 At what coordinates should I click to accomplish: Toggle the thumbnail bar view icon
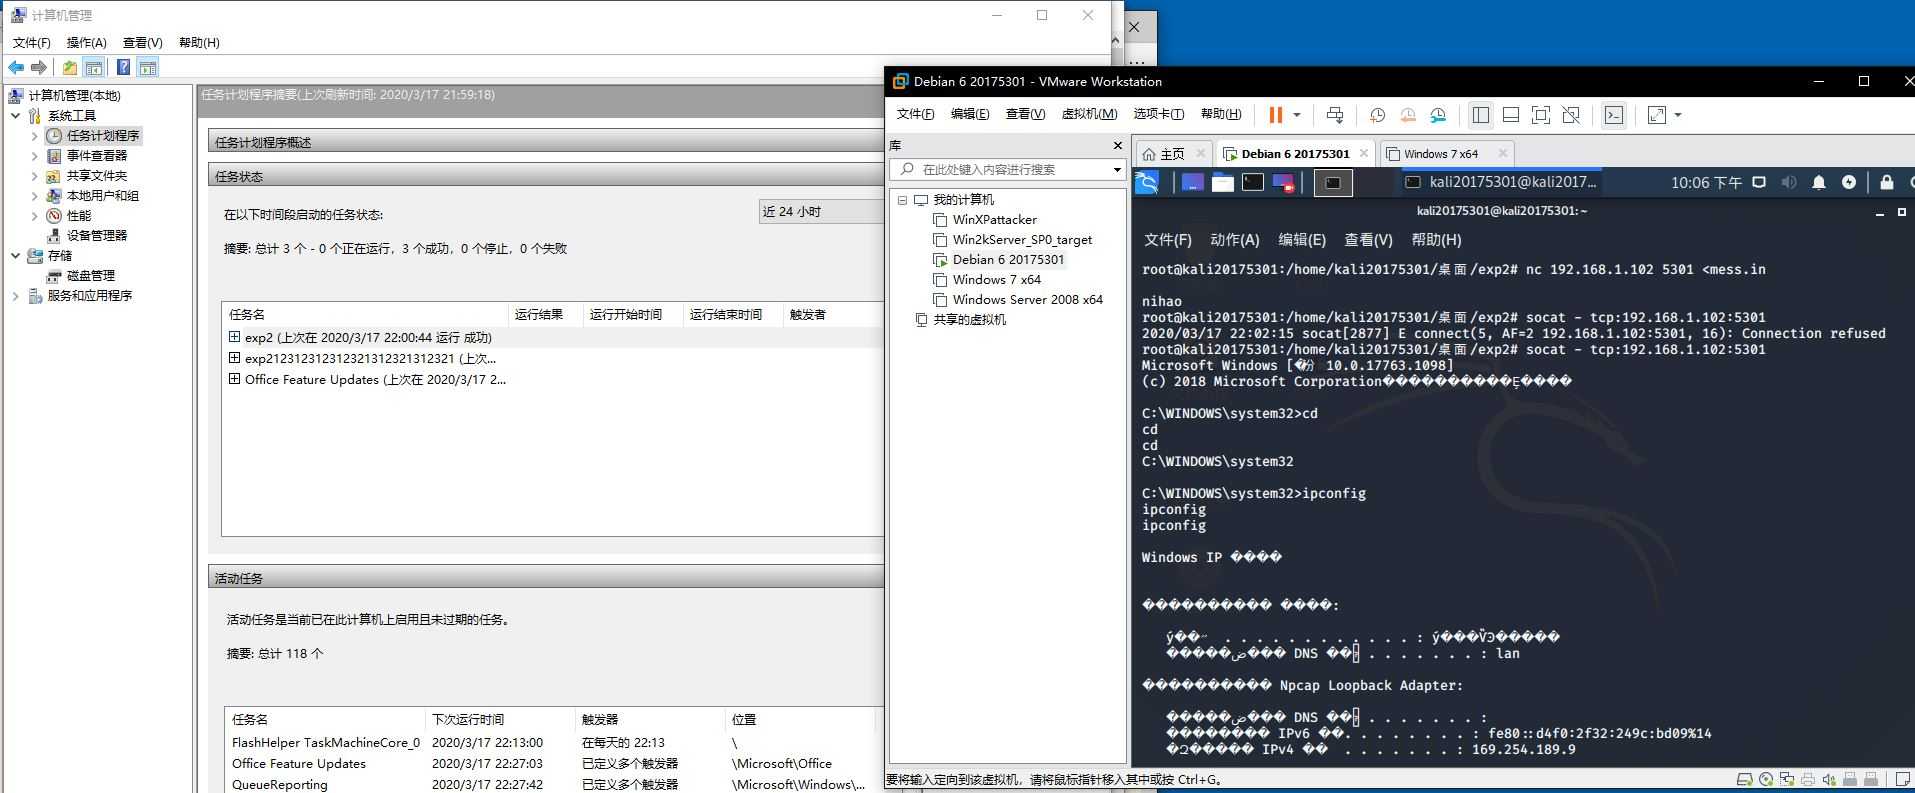tap(1511, 115)
